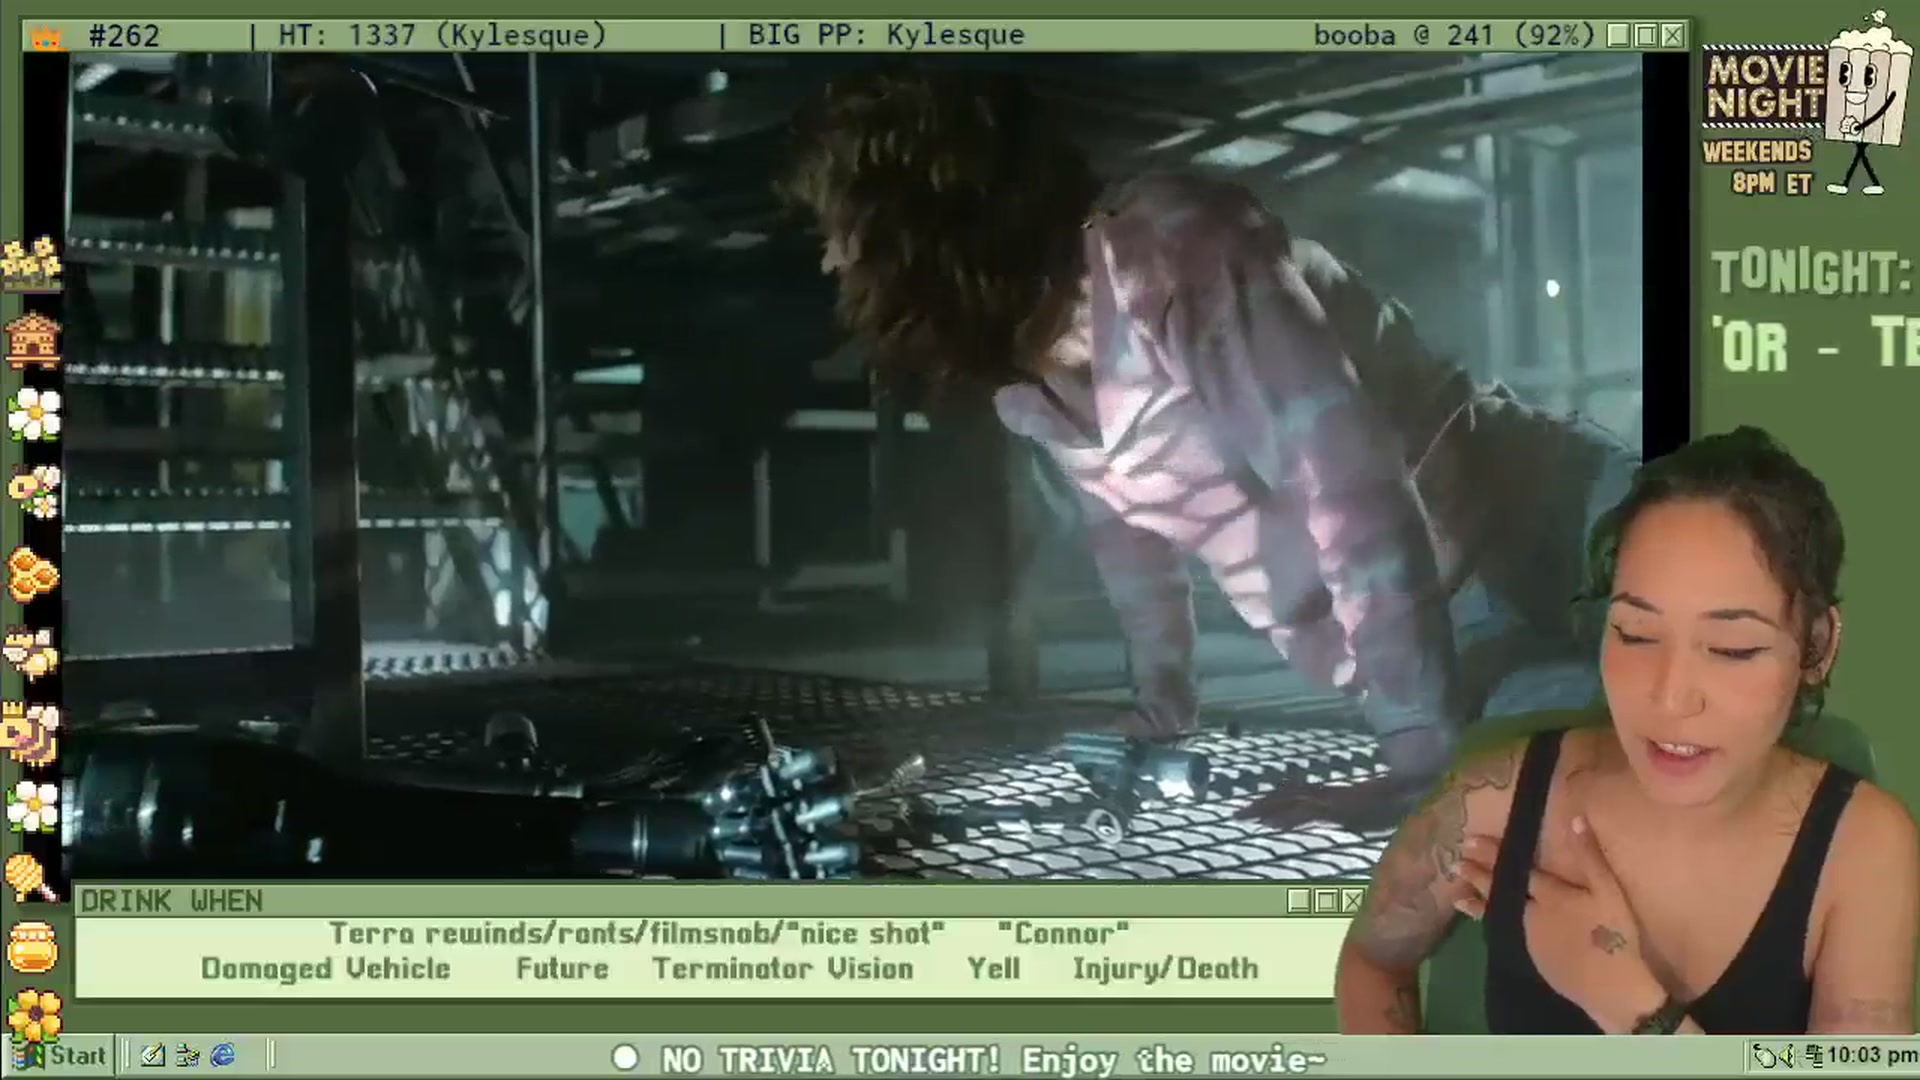Click the bee with white flowers icon
The height and width of the screenshot is (1080, 1920).
point(34,491)
